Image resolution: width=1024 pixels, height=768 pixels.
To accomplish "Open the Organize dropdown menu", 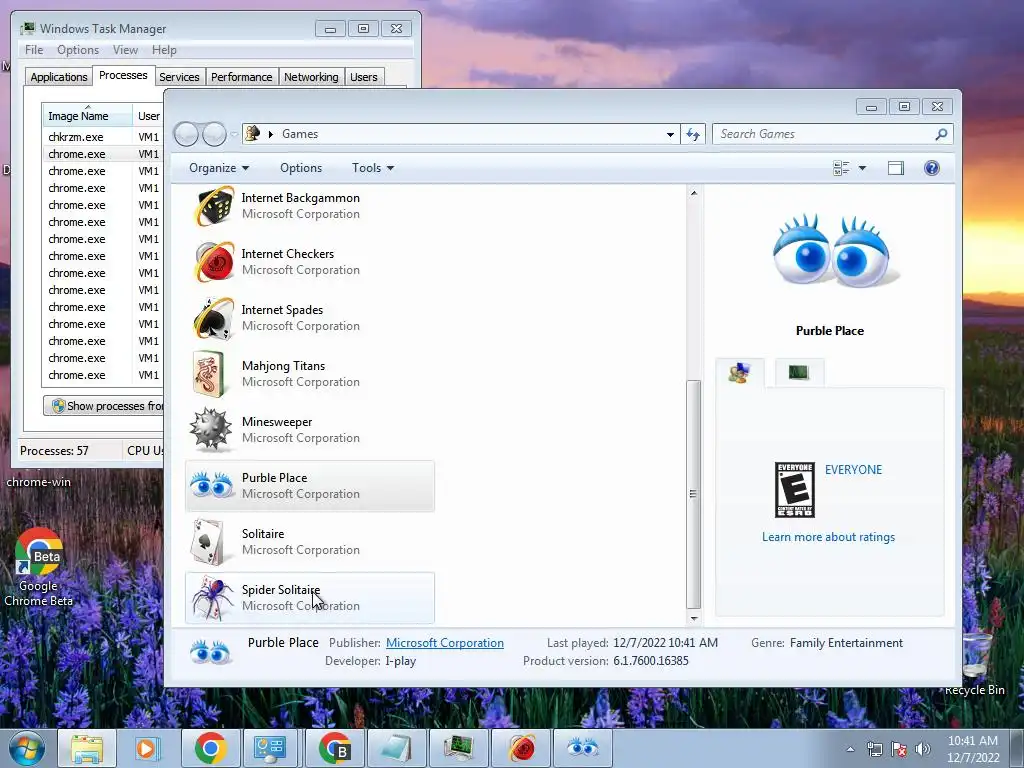I will [x=219, y=168].
